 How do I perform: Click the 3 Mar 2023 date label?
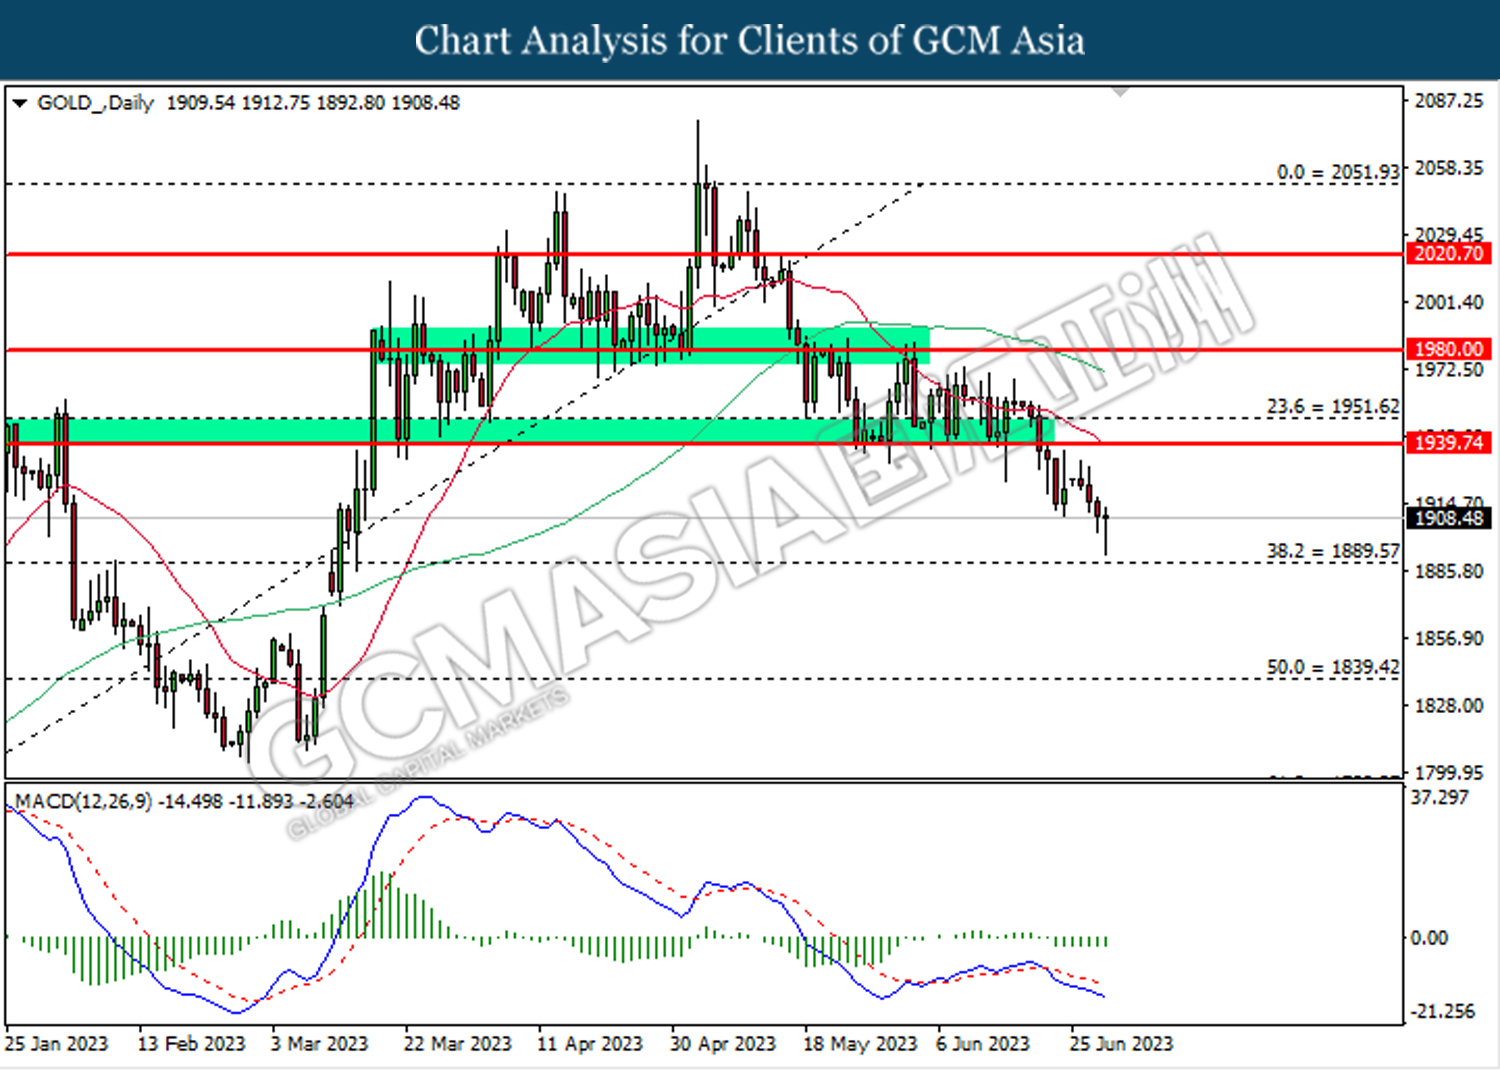point(319,1043)
